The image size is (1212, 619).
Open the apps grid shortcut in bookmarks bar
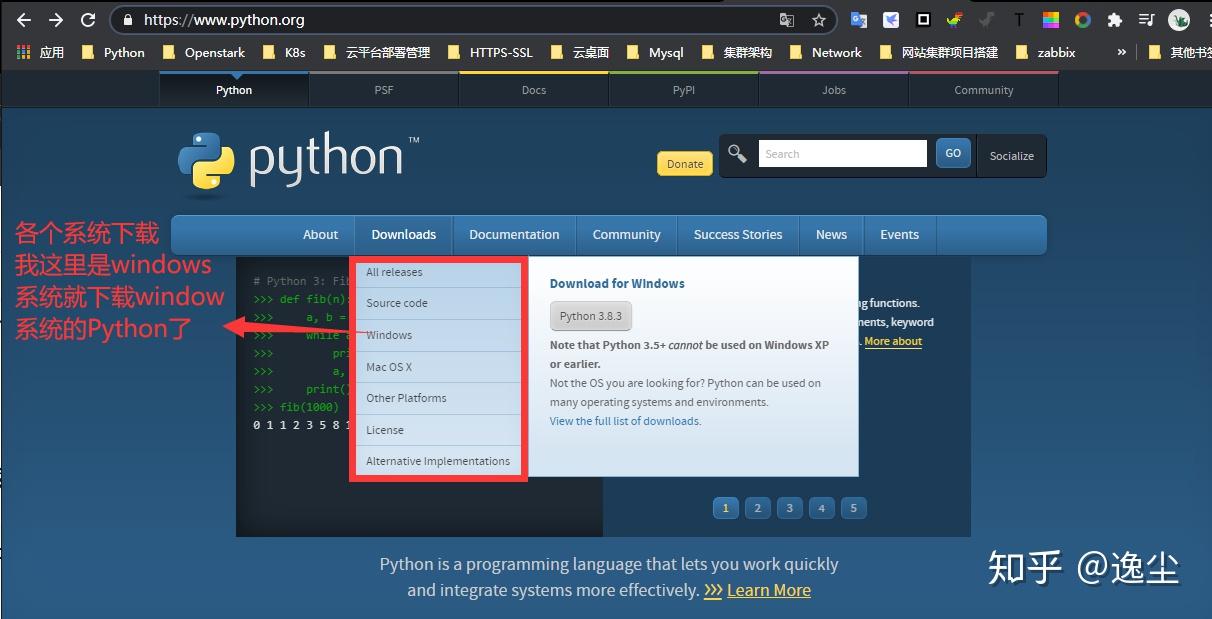pos(24,52)
